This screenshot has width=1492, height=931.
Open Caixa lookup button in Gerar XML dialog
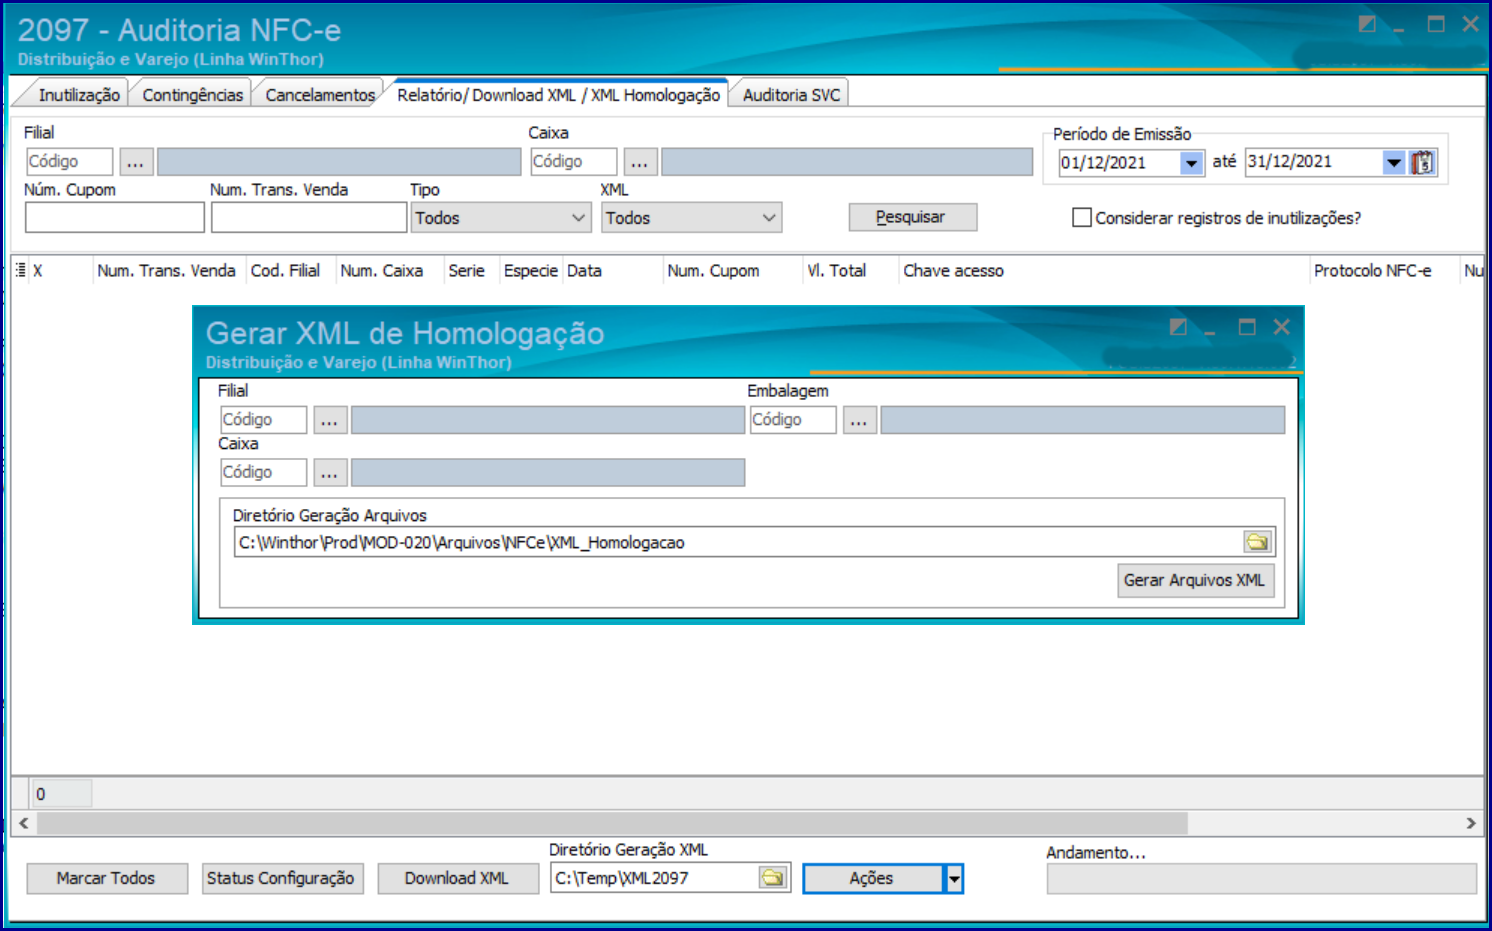pos(329,472)
